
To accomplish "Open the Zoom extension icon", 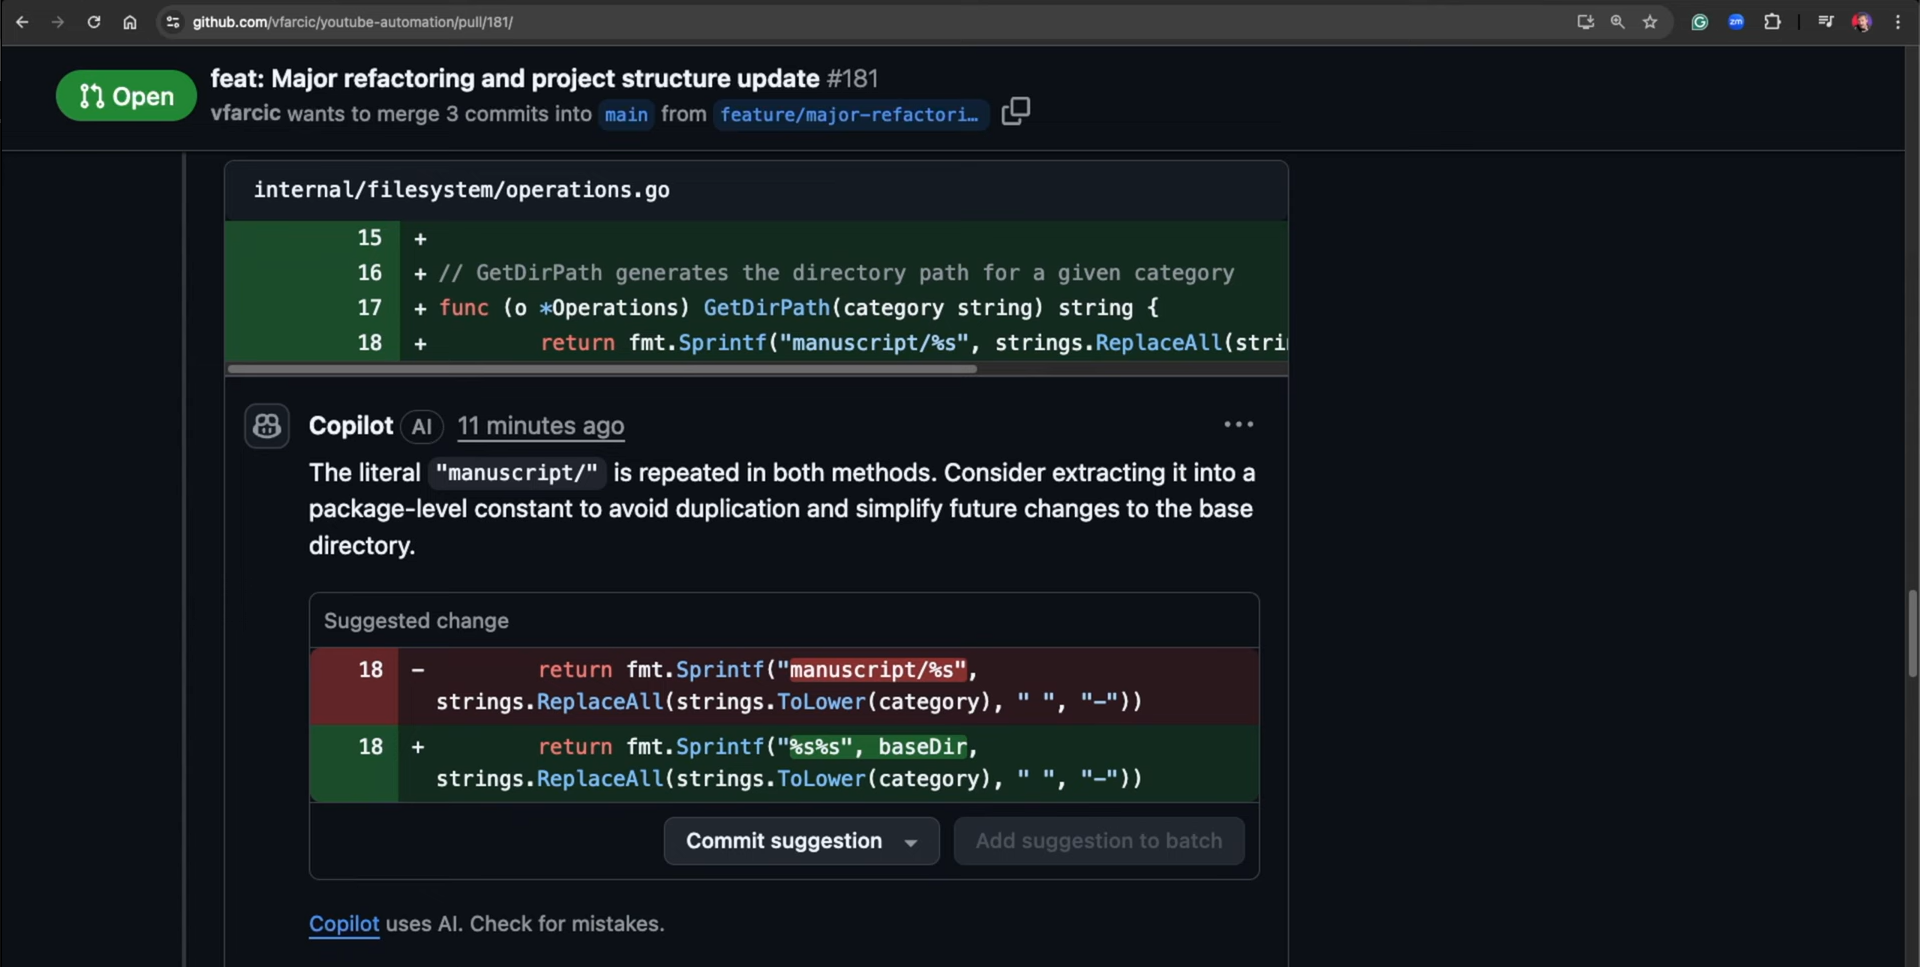I will pyautogui.click(x=1736, y=22).
